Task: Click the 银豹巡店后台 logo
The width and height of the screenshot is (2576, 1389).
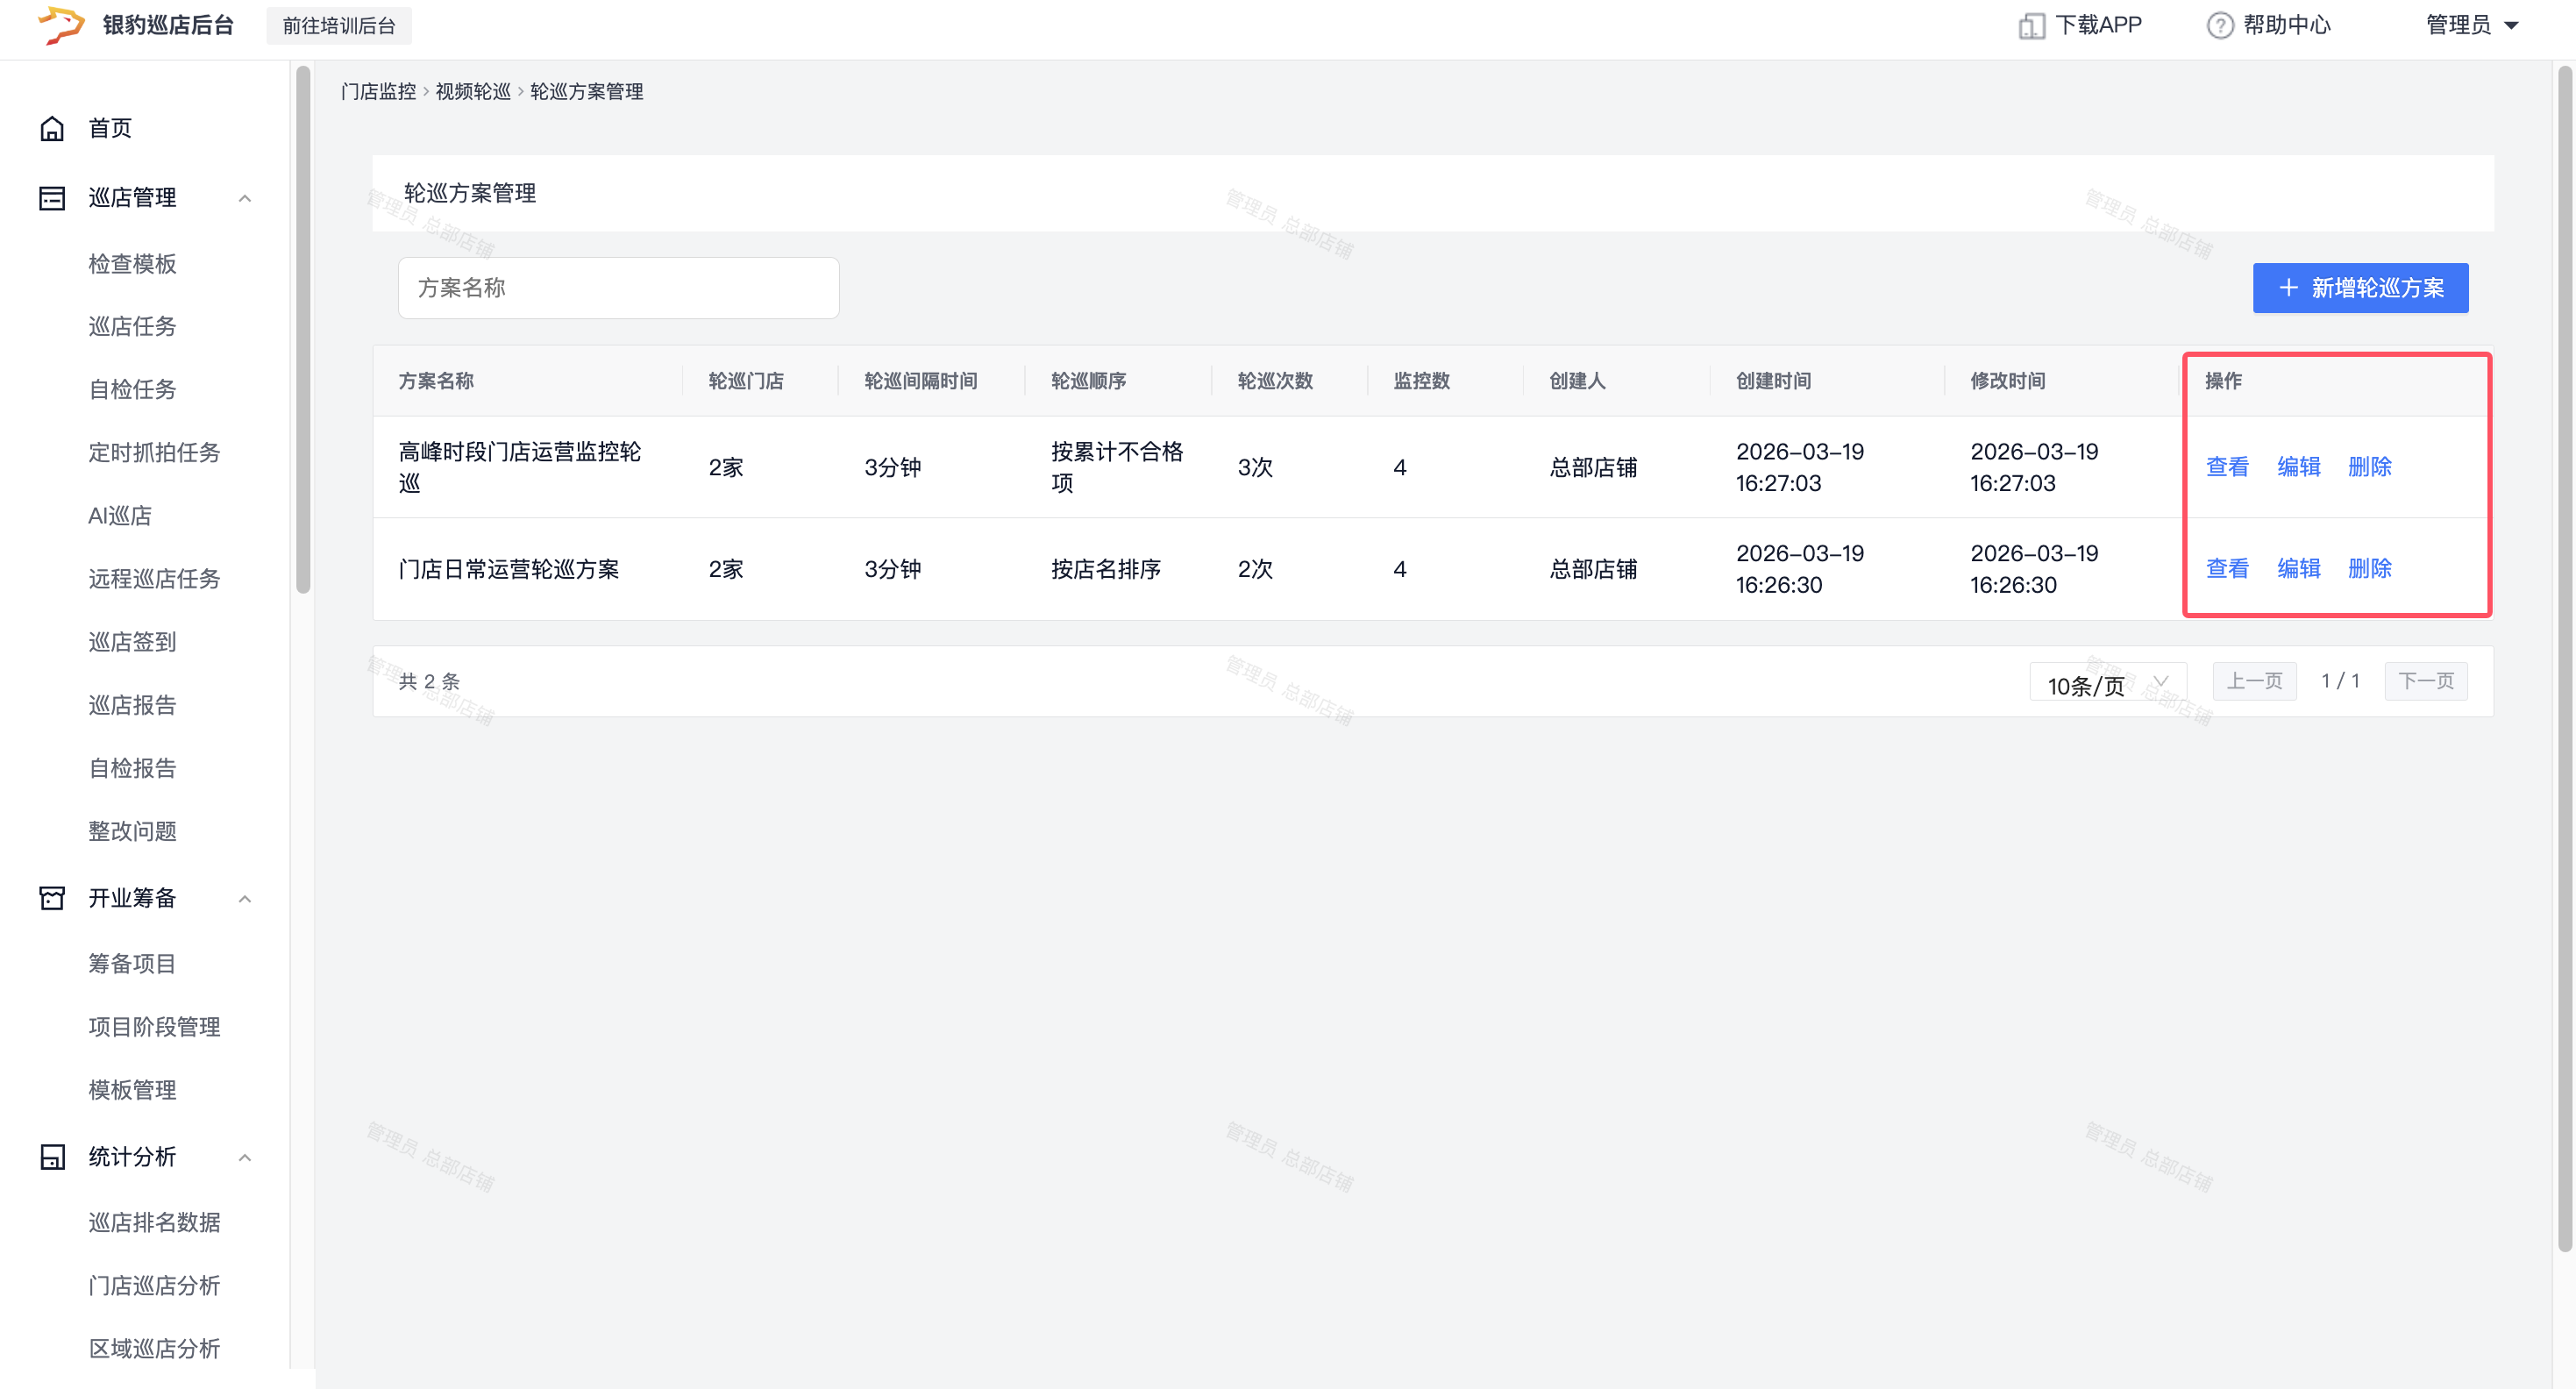Action: pos(61,25)
